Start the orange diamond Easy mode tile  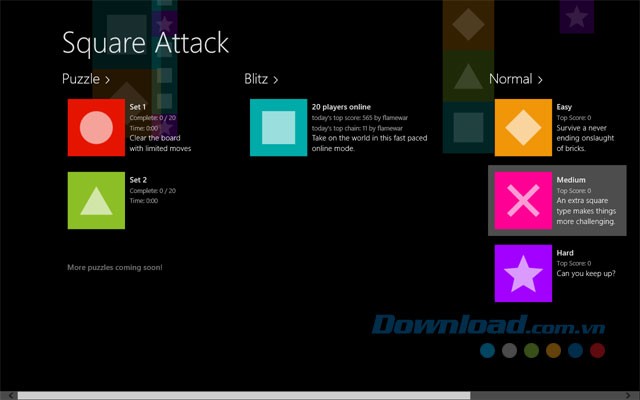coord(523,127)
